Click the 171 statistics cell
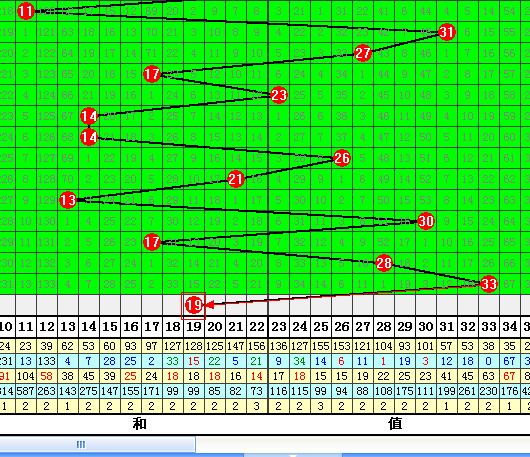 [x=151, y=391]
